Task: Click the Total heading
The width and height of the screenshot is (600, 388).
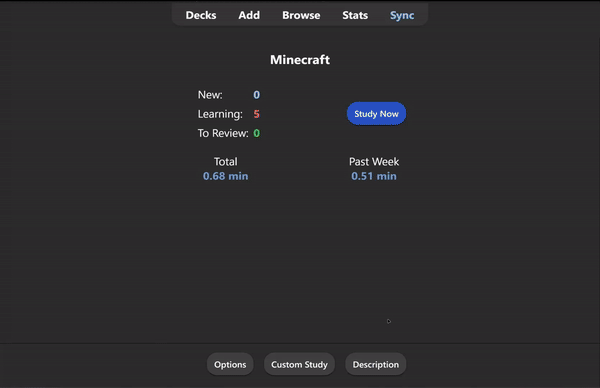Action: pyautogui.click(x=225, y=161)
